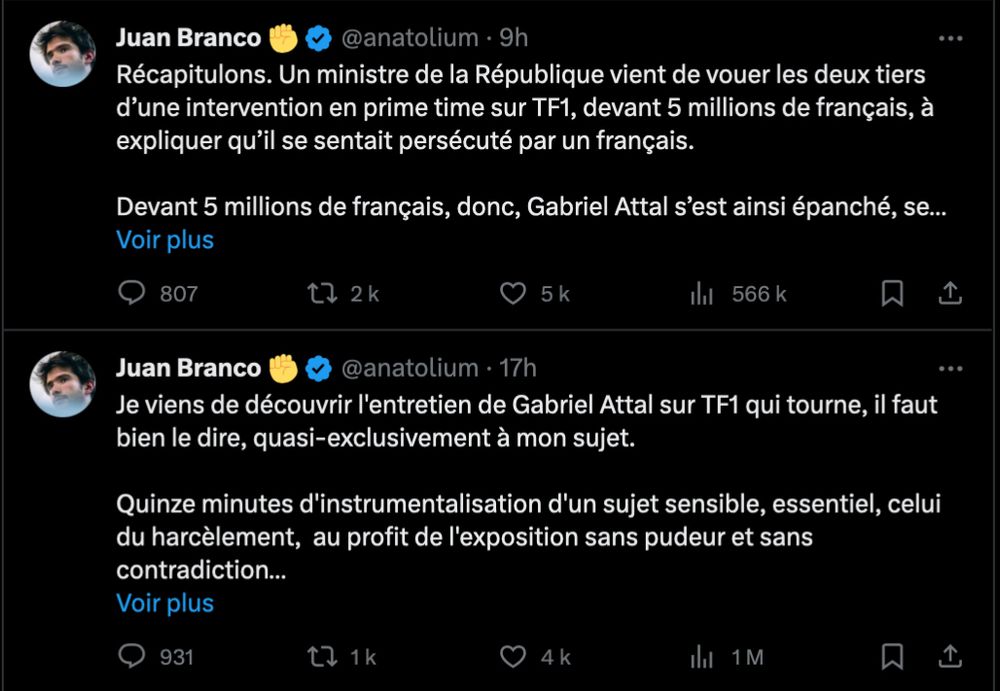
Task: Expand the second tweet with Voir plus
Action: [x=164, y=603]
